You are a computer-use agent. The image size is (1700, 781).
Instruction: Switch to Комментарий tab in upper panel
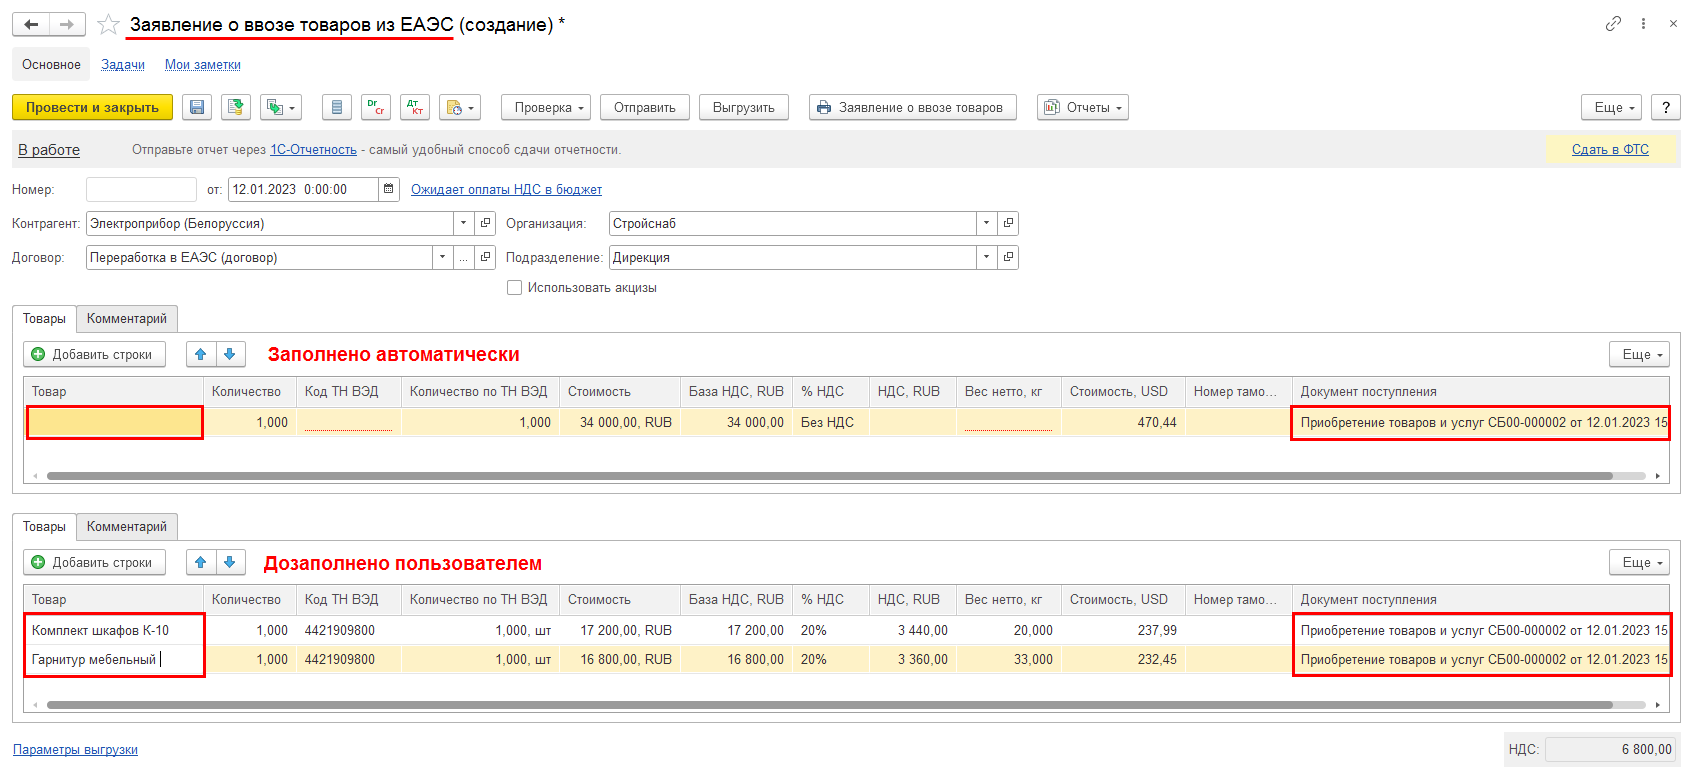[127, 319]
